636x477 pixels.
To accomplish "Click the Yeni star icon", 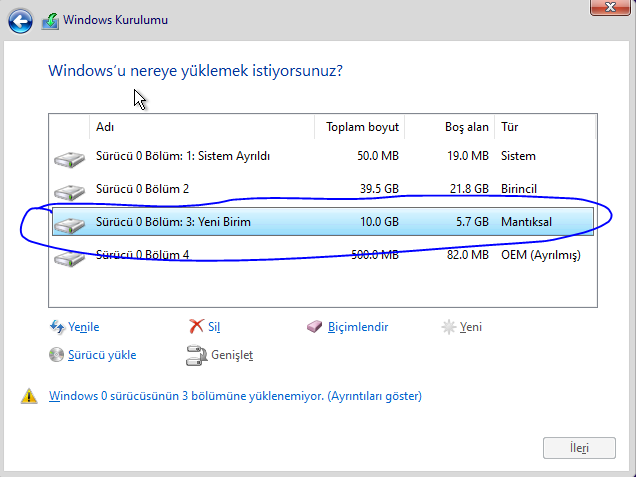I will click(449, 327).
